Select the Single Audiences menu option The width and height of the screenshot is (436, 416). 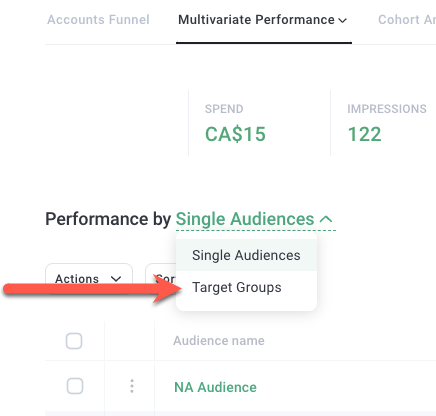[x=246, y=255]
